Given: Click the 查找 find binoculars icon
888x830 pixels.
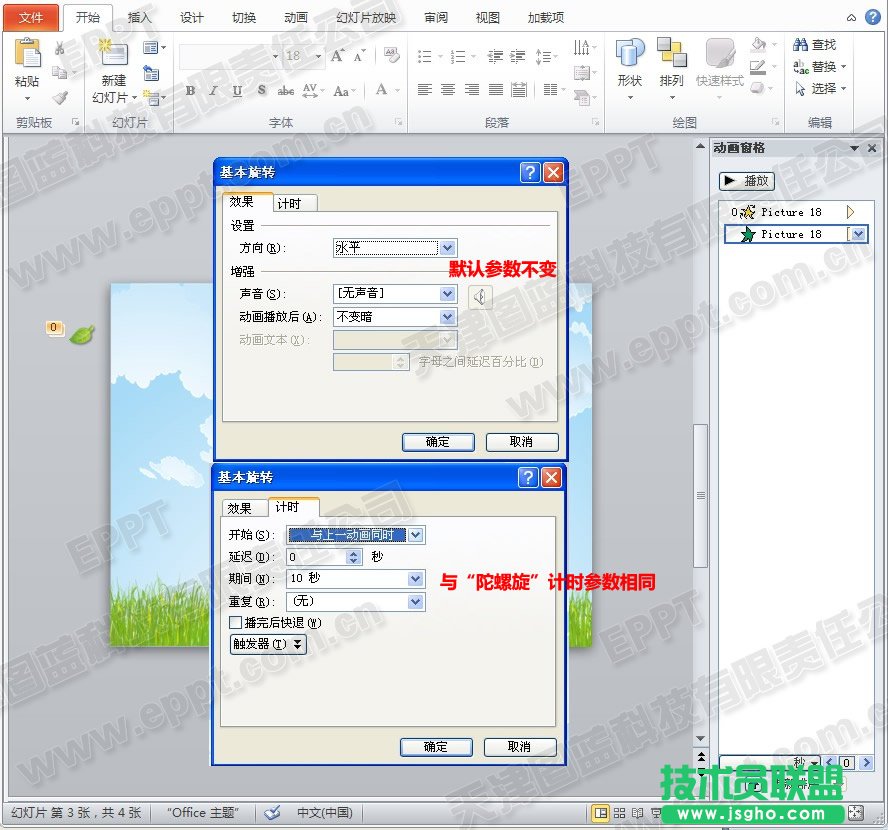Looking at the screenshot, I should [800, 45].
